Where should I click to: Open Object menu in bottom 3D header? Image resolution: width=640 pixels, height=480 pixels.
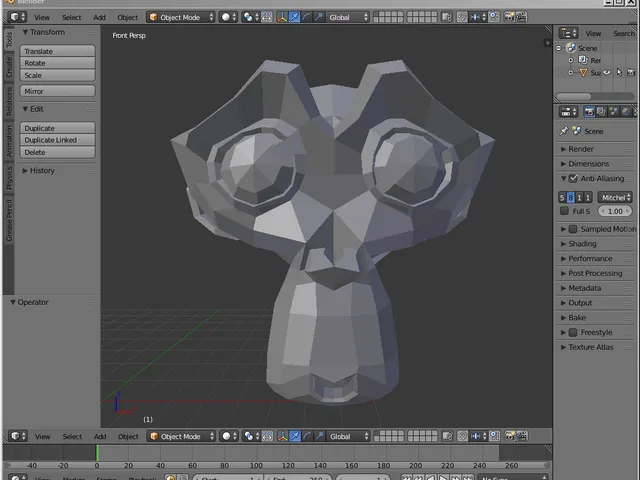pos(128,437)
